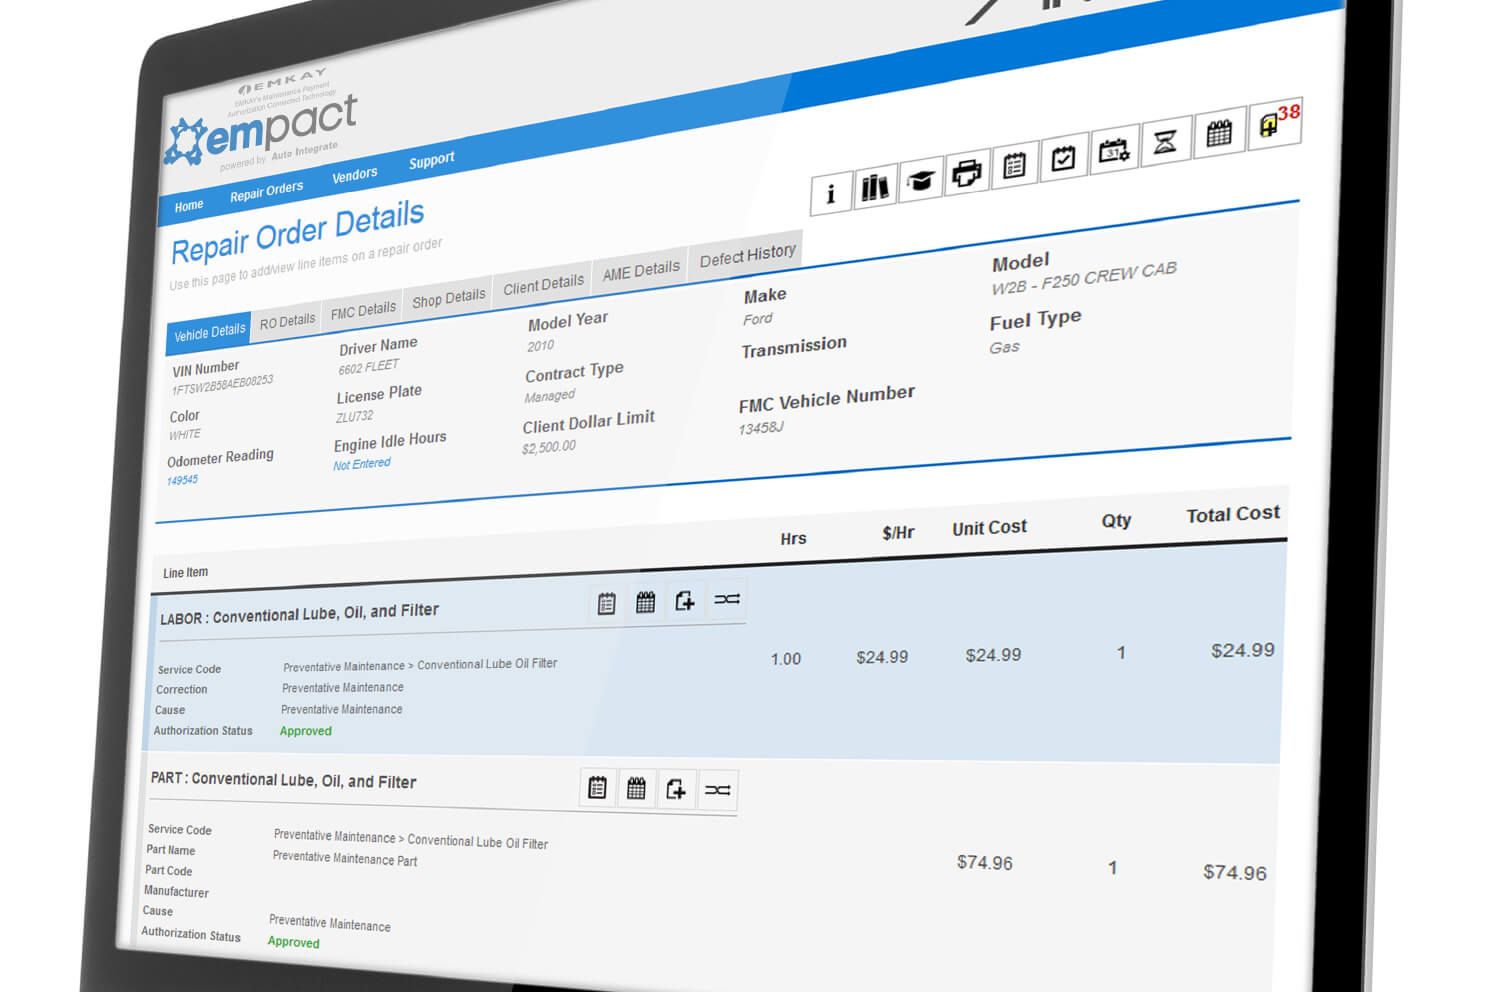Open the calendar grid icon in top toolbar
1489x992 pixels.
[1218, 134]
